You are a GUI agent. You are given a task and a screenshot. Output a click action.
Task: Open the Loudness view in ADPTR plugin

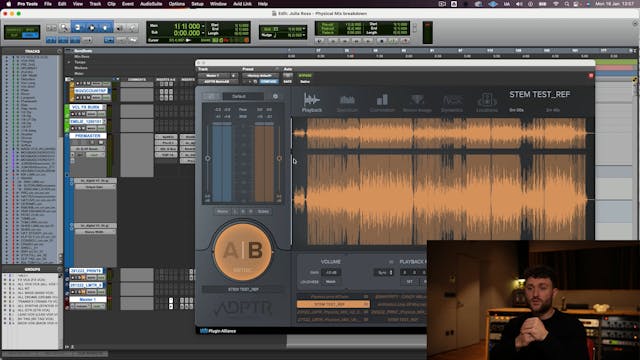pos(487,102)
